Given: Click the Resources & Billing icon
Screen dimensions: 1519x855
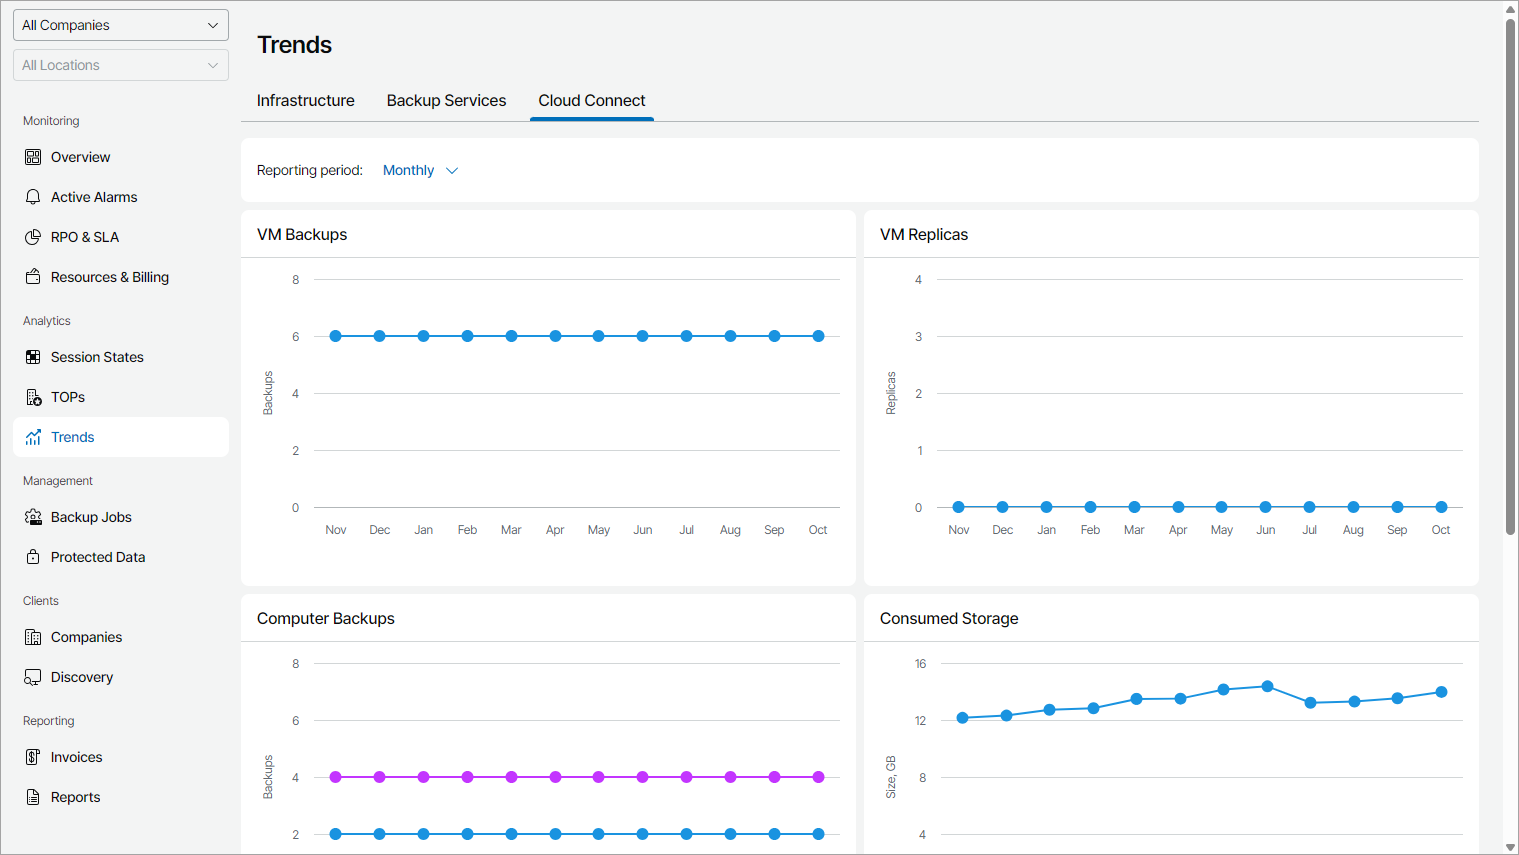Looking at the screenshot, I should coord(33,277).
